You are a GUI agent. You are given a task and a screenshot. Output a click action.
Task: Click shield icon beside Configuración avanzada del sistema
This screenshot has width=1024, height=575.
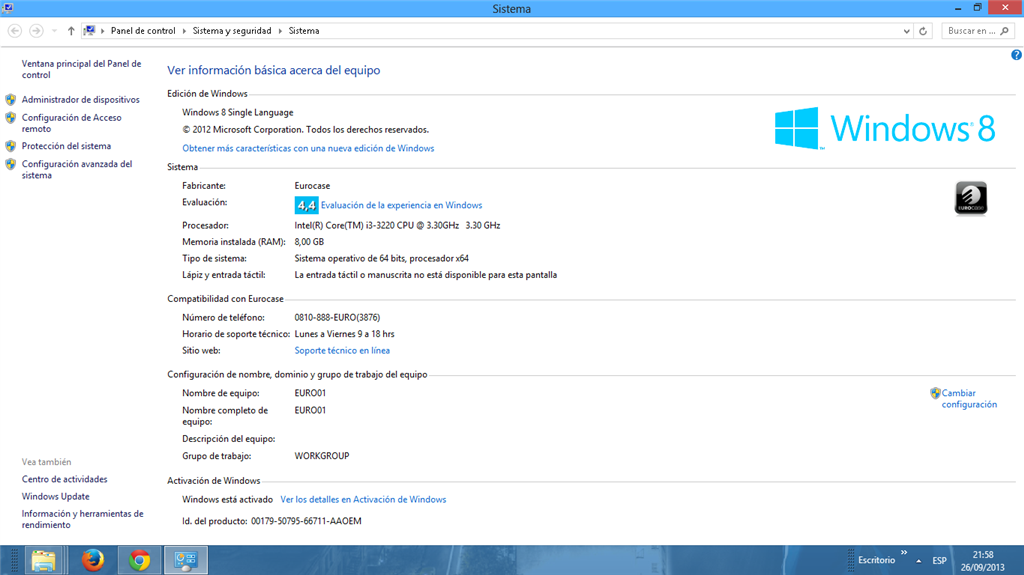(x=10, y=164)
